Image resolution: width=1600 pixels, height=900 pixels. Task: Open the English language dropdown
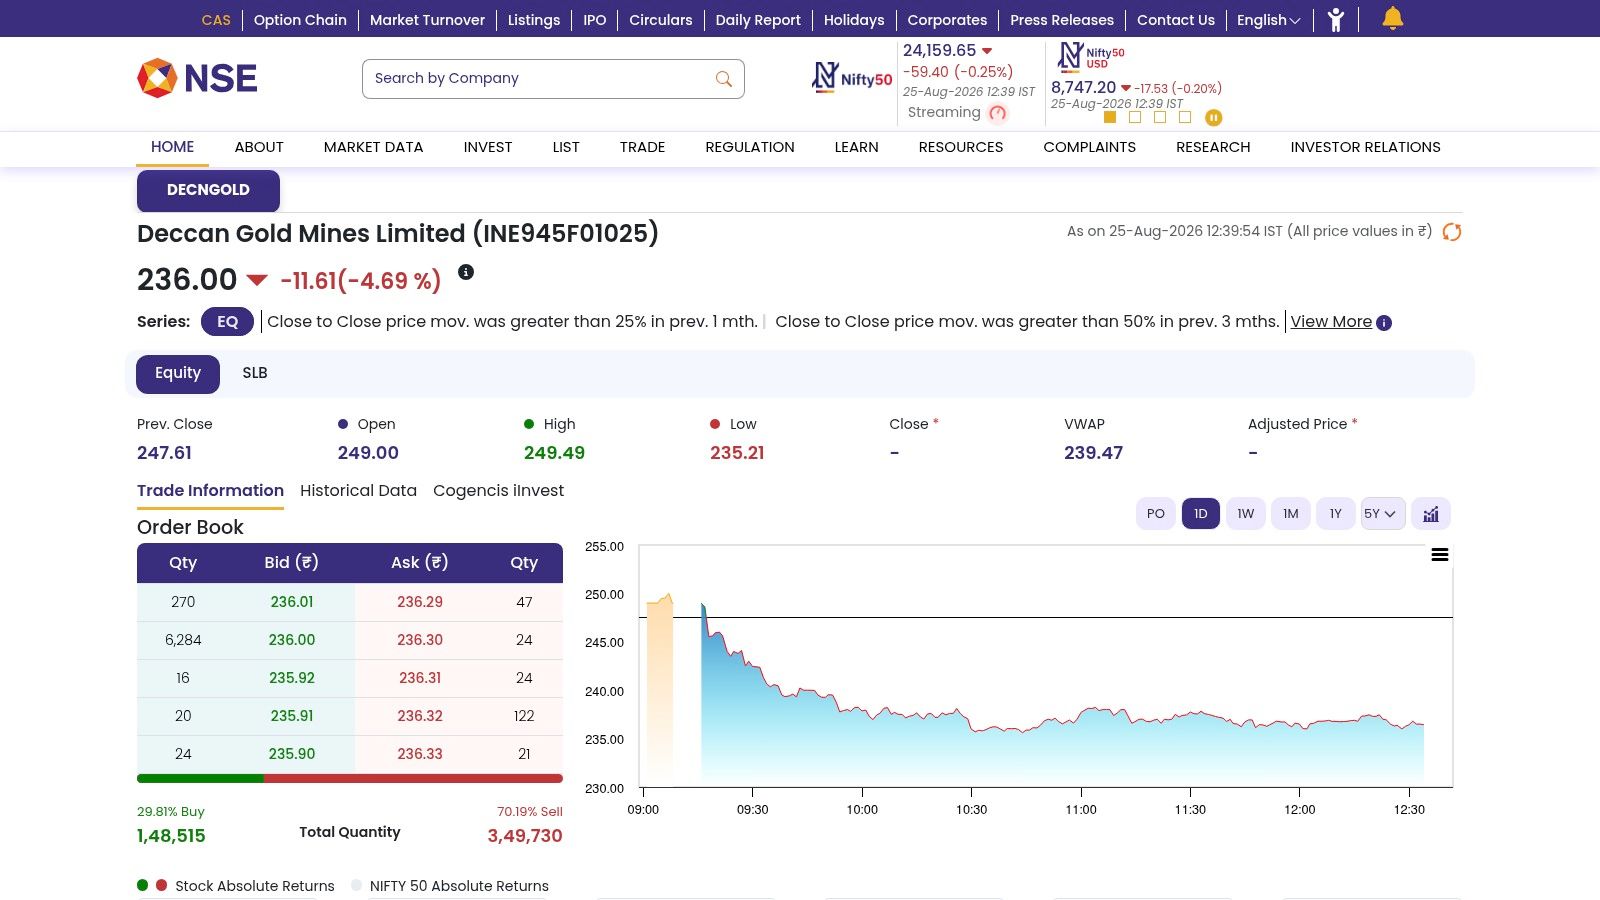tap(1269, 20)
